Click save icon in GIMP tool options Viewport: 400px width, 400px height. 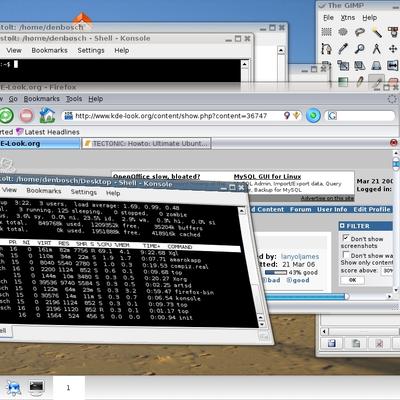(332, 344)
